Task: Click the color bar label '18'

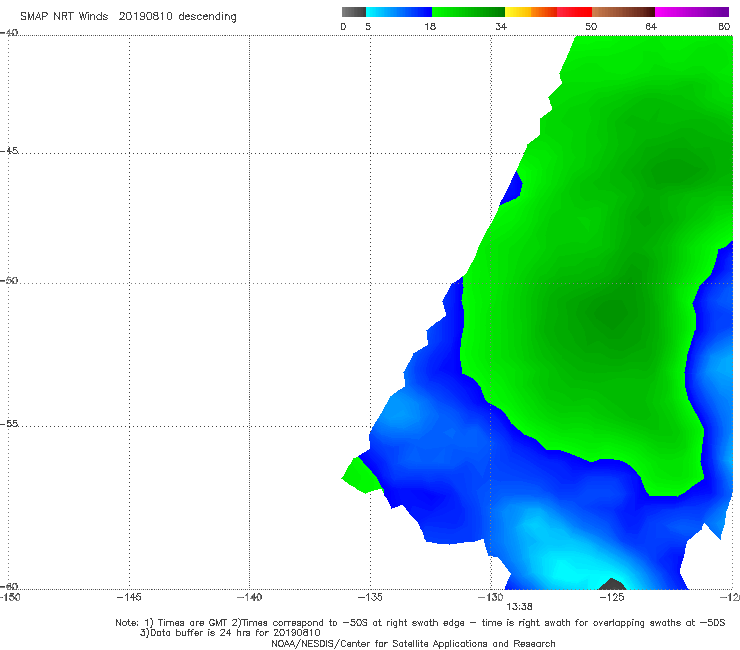Action: tap(430, 26)
